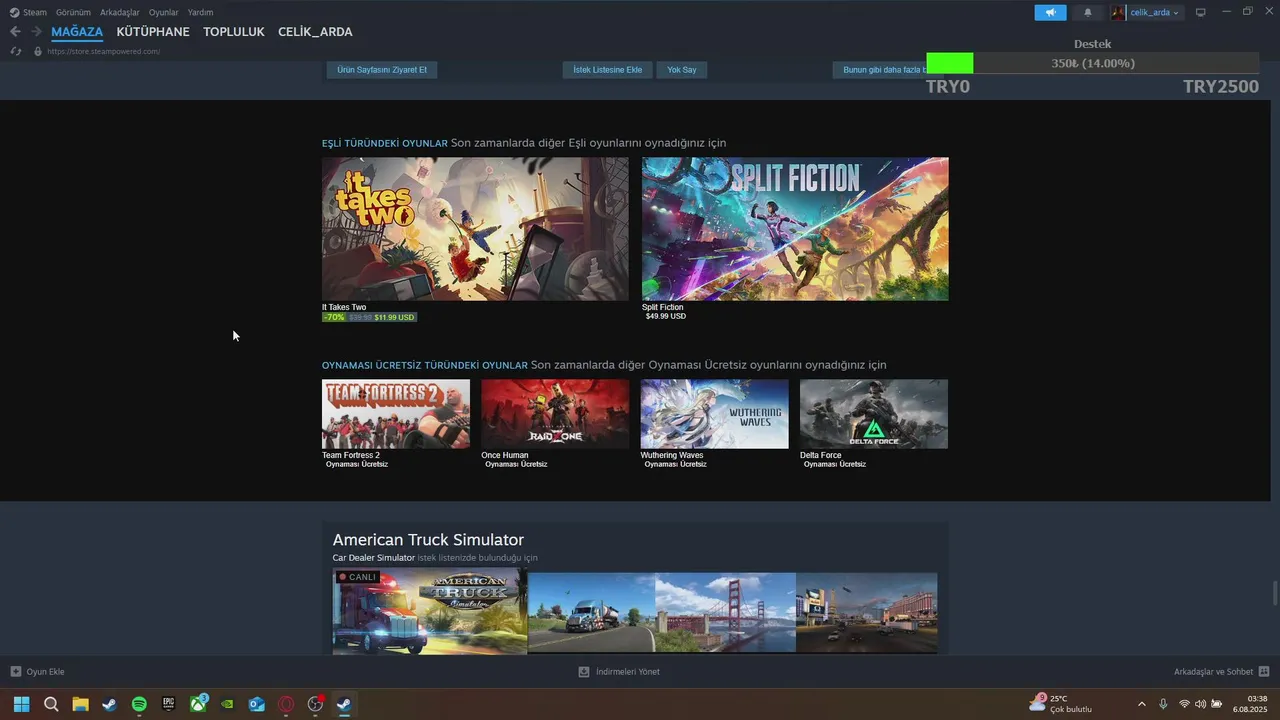This screenshot has height=720, width=1280.
Task: Click the Oyun Ekle plus icon
Action: 15,672
